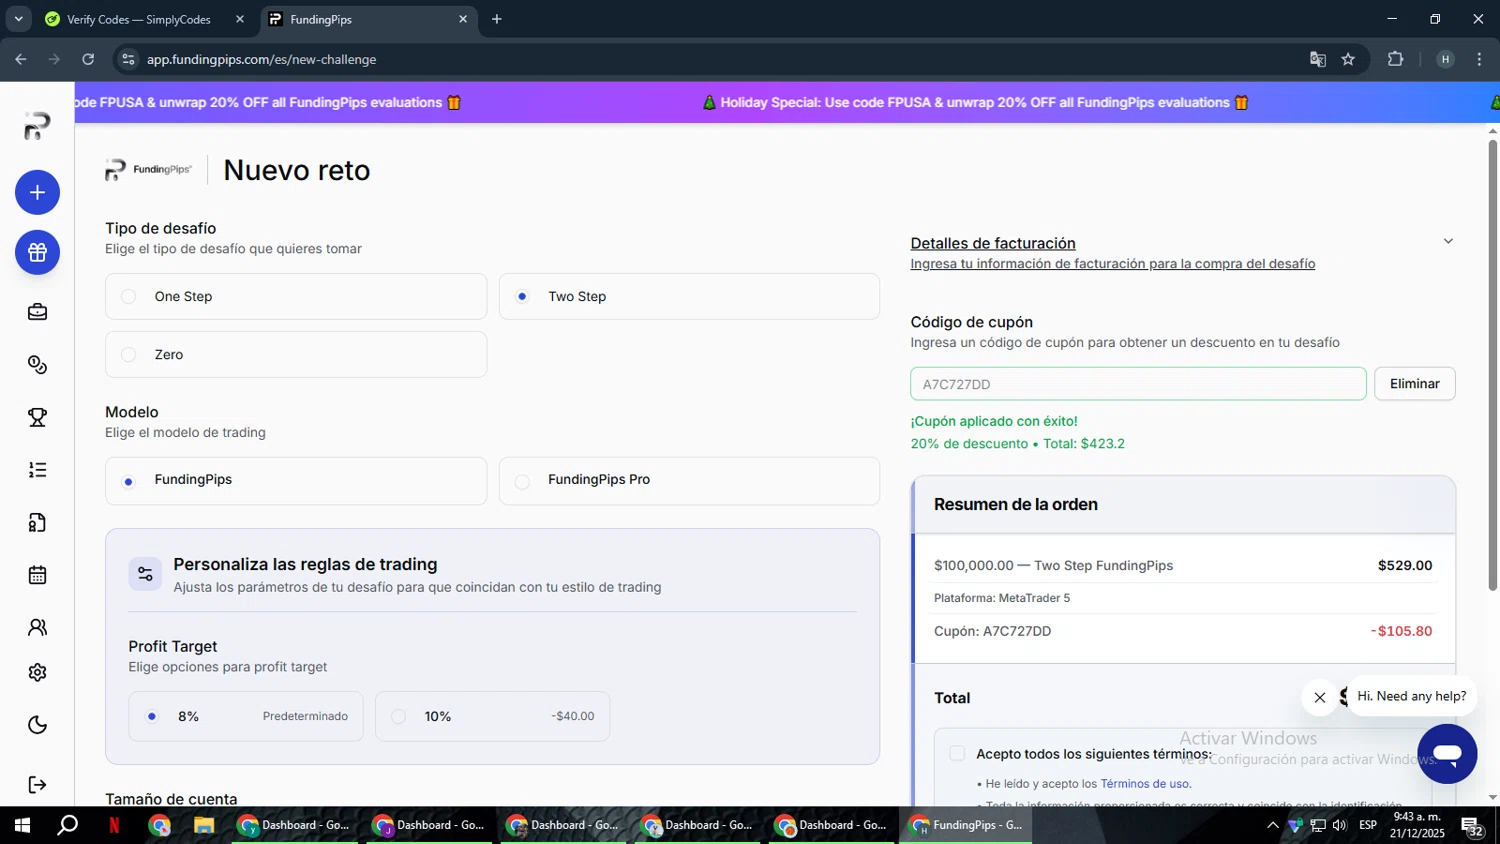Open the gift rewards icon in sidebar
Image resolution: width=1500 pixels, height=844 pixels.
click(37, 253)
